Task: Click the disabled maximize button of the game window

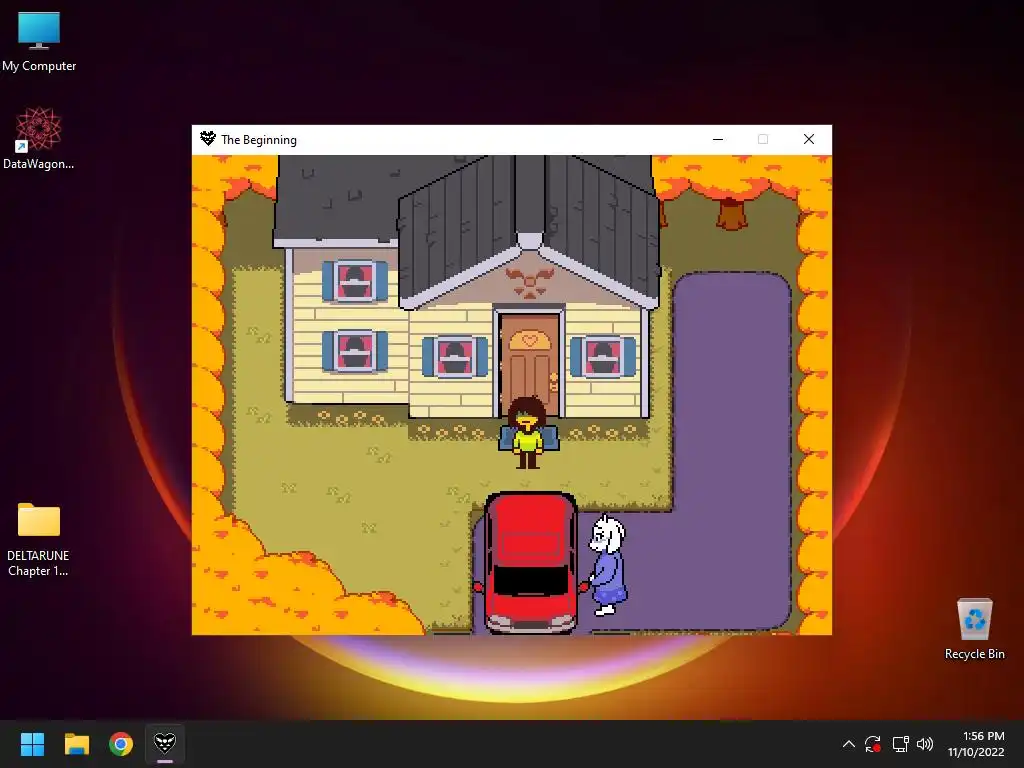Action: coord(763,139)
